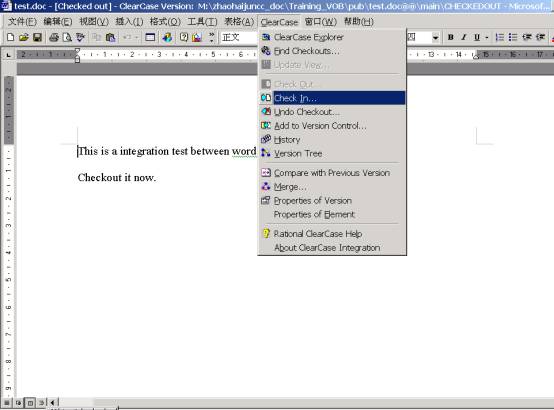The image size is (554, 410).
Task: Switch to Normal view using bottom-left button
Action: (x=7, y=402)
